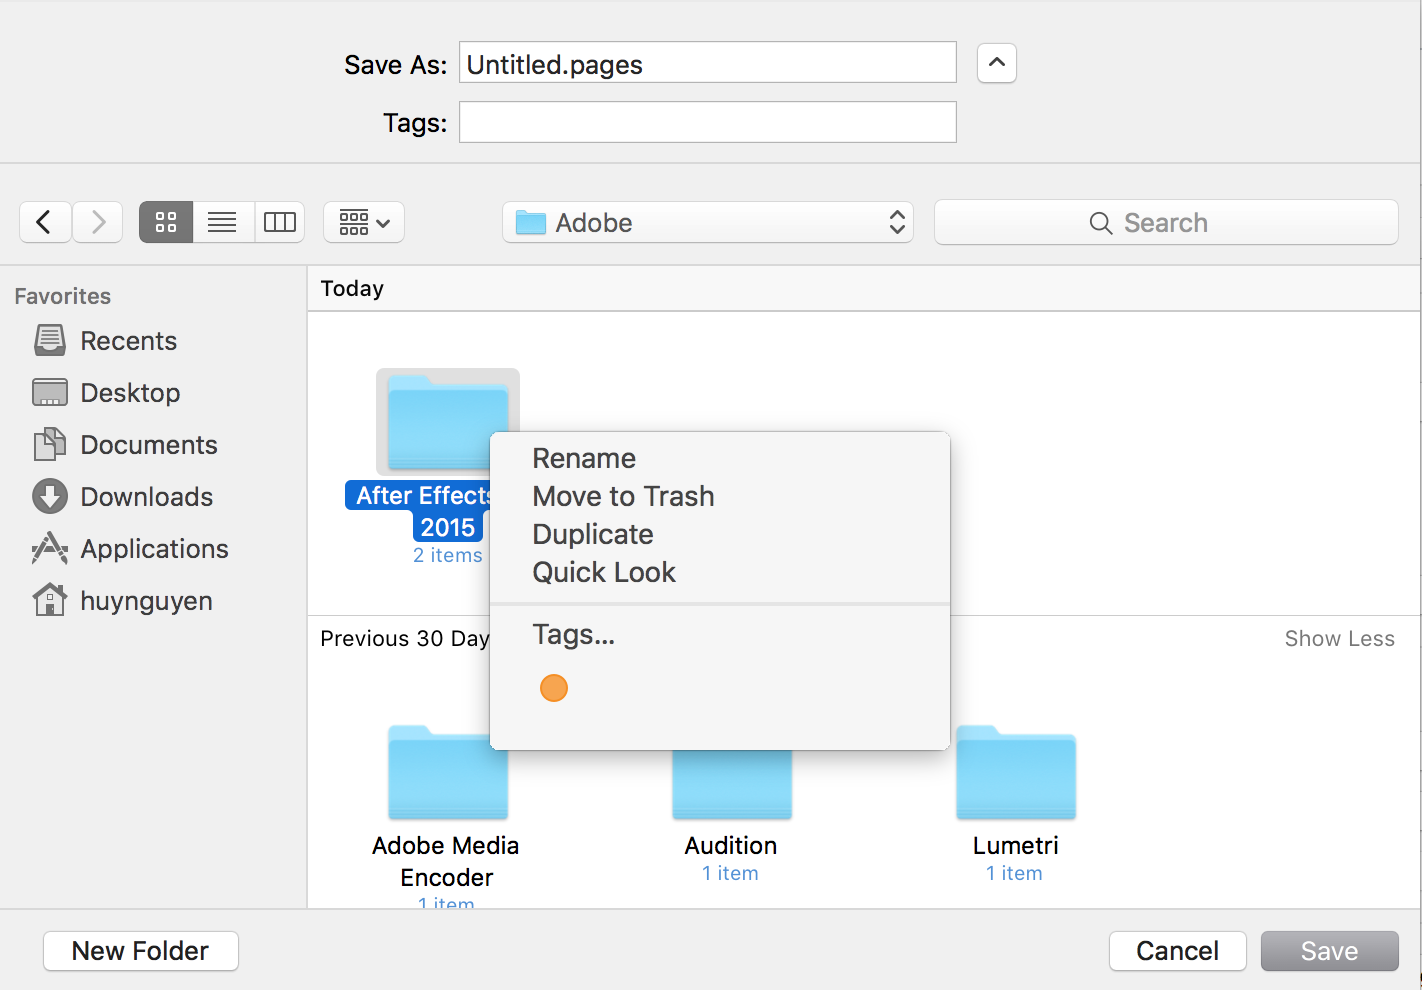Choose Duplicate from the context menu
1422x990 pixels.
coord(592,534)
